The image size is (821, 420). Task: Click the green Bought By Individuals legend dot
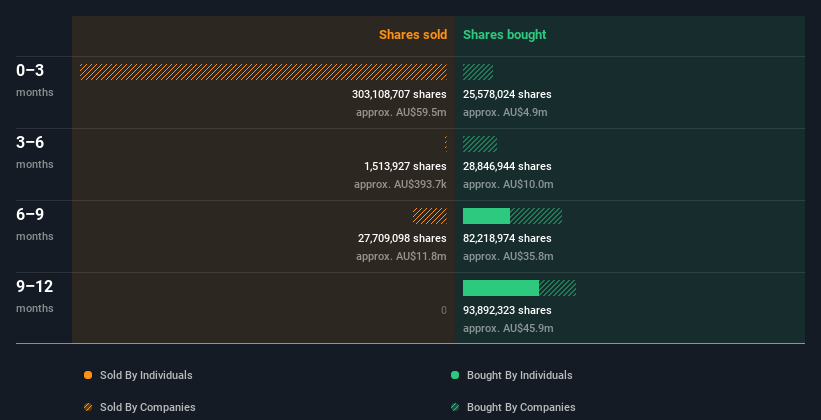455,375
